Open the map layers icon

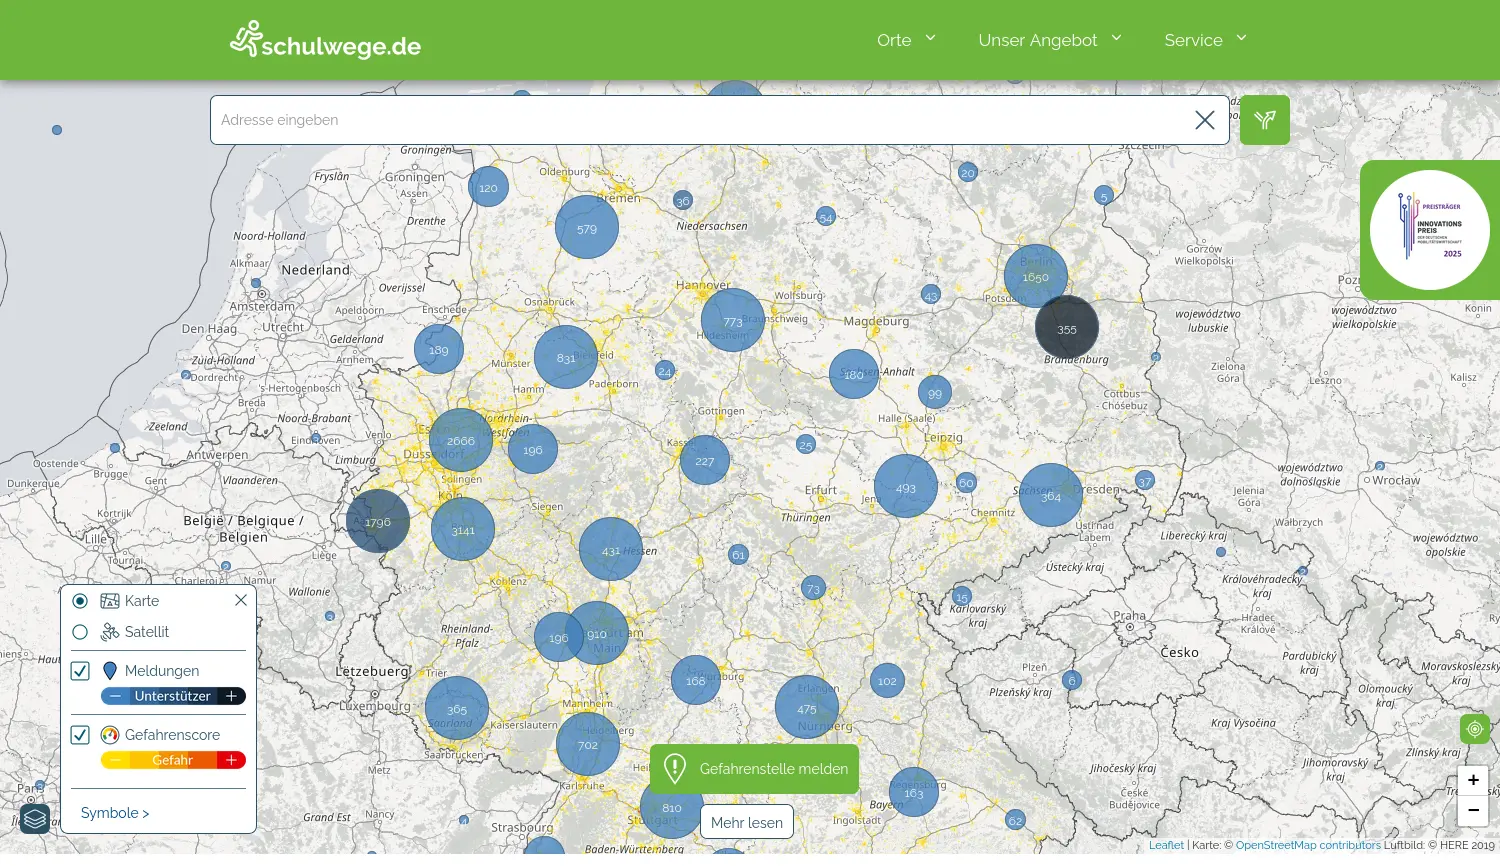(x=35, y=819)
